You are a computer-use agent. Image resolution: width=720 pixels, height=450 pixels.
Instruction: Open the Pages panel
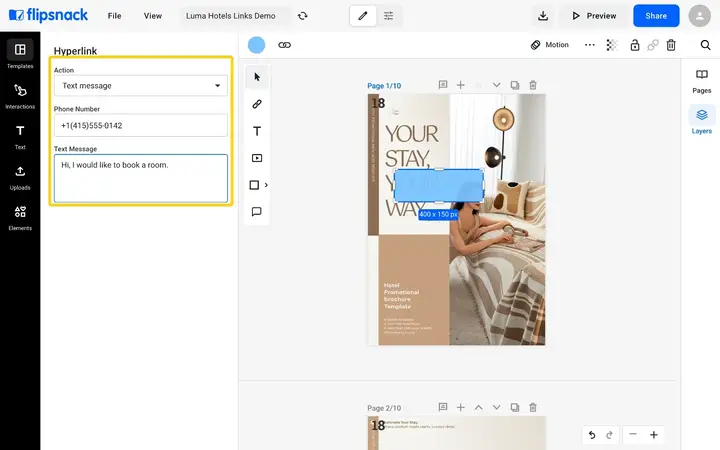click(x=702, y=81)
